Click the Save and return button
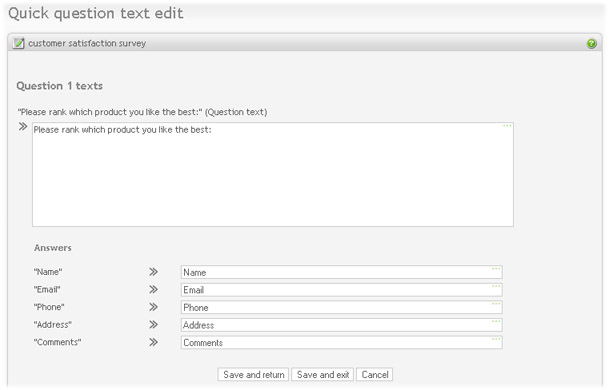Viewport: 609px width, 390px height. 253,375
